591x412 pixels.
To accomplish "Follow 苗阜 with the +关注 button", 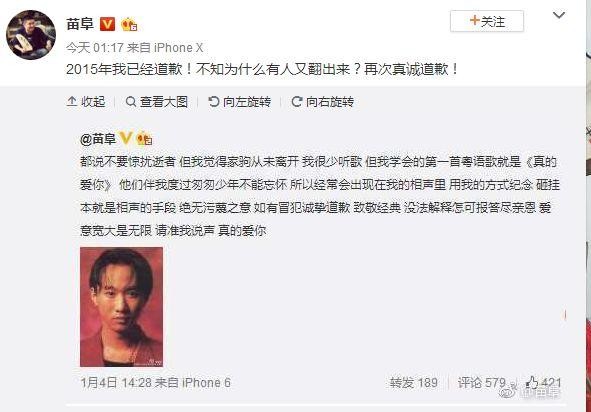I will (x=487, y=21).
